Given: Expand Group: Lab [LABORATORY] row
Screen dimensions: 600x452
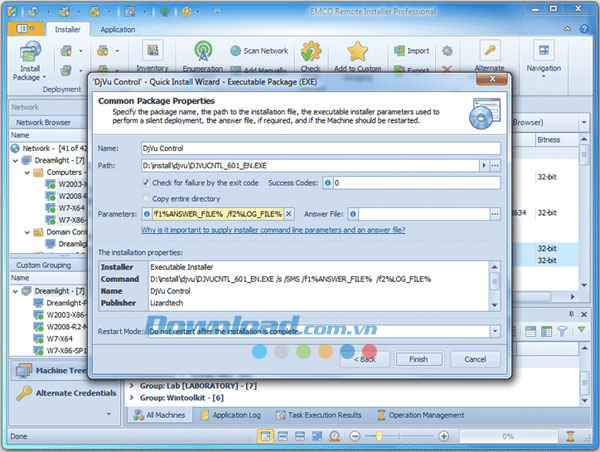Looking at the screenshot, I should [x=132, y=385].
